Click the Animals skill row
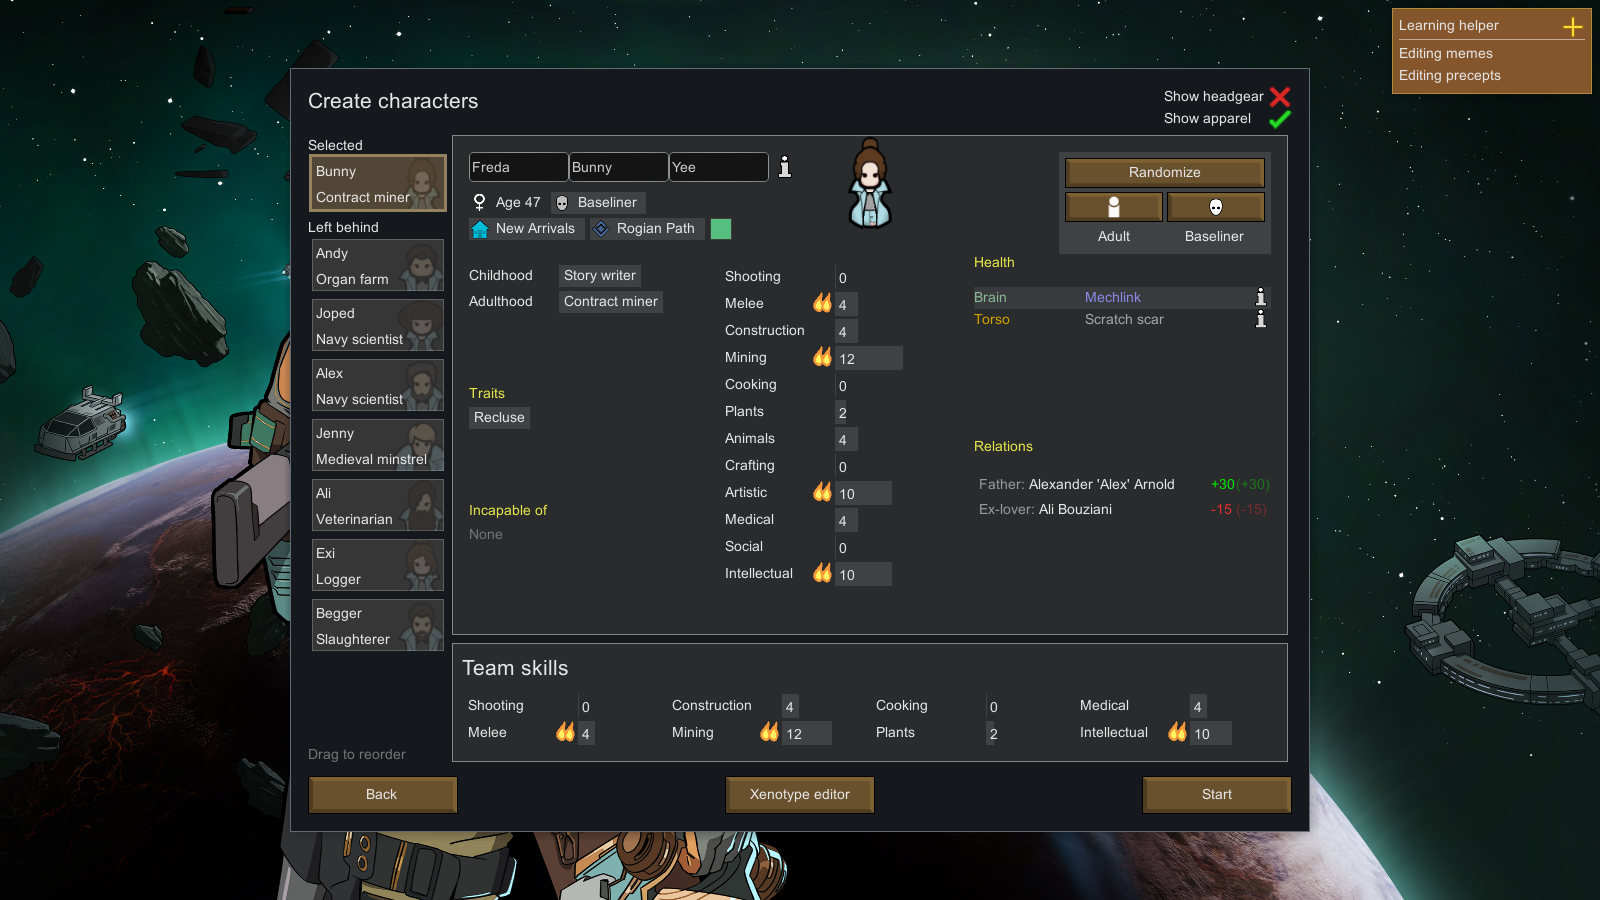The width and height of the screenshot is (1600, 900). pos(790,439)
